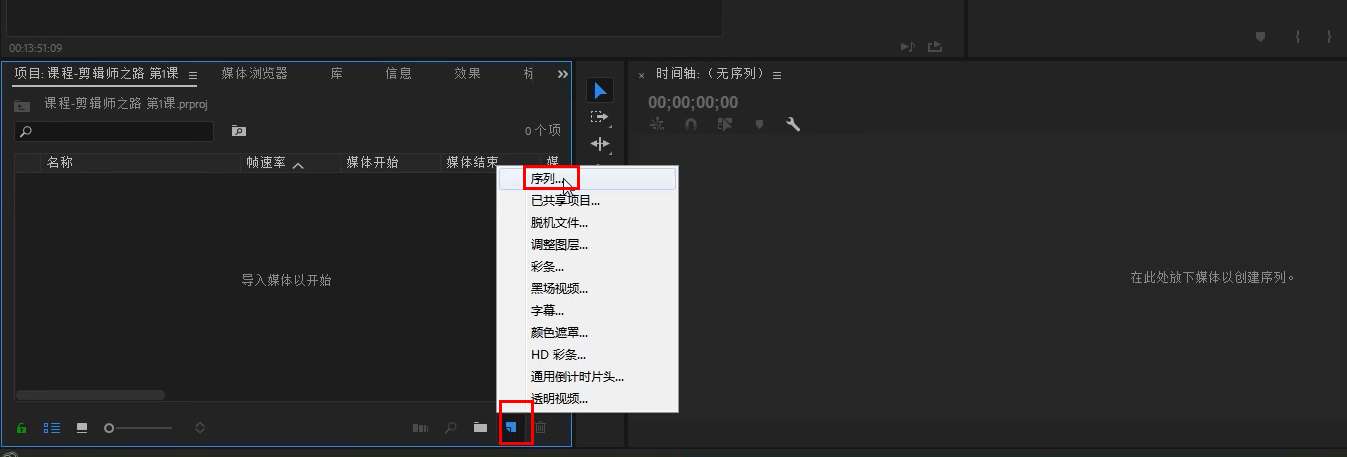The width and height of the screenshot is (1347, 457).
Task: Choose 颜色遮罩... from the menu
Action: coord(588,333)
